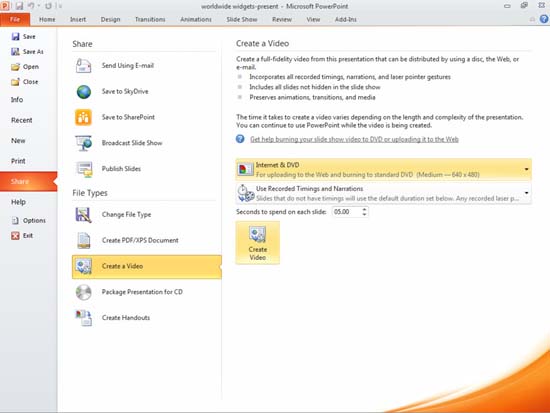Click the blue help icon beside DVD link

(240, 139)
